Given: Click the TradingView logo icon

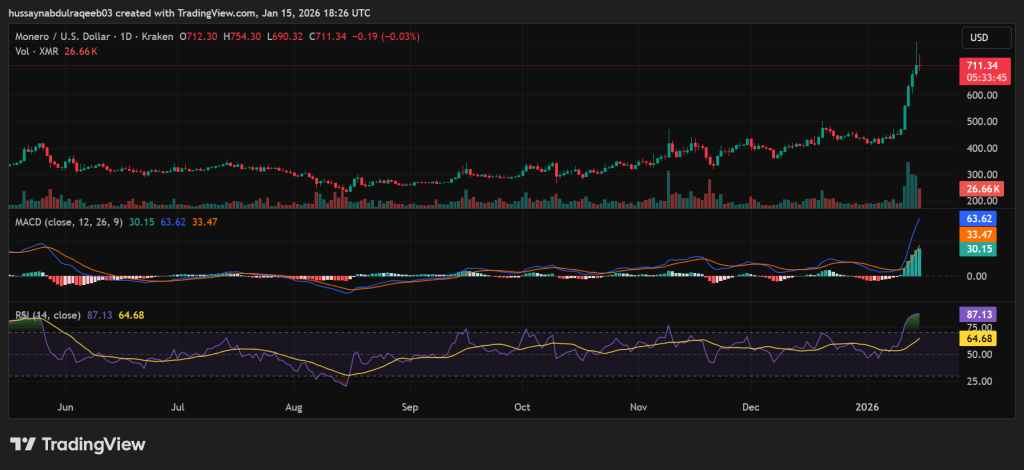Looking at the screenshot, I should point(24,444).
